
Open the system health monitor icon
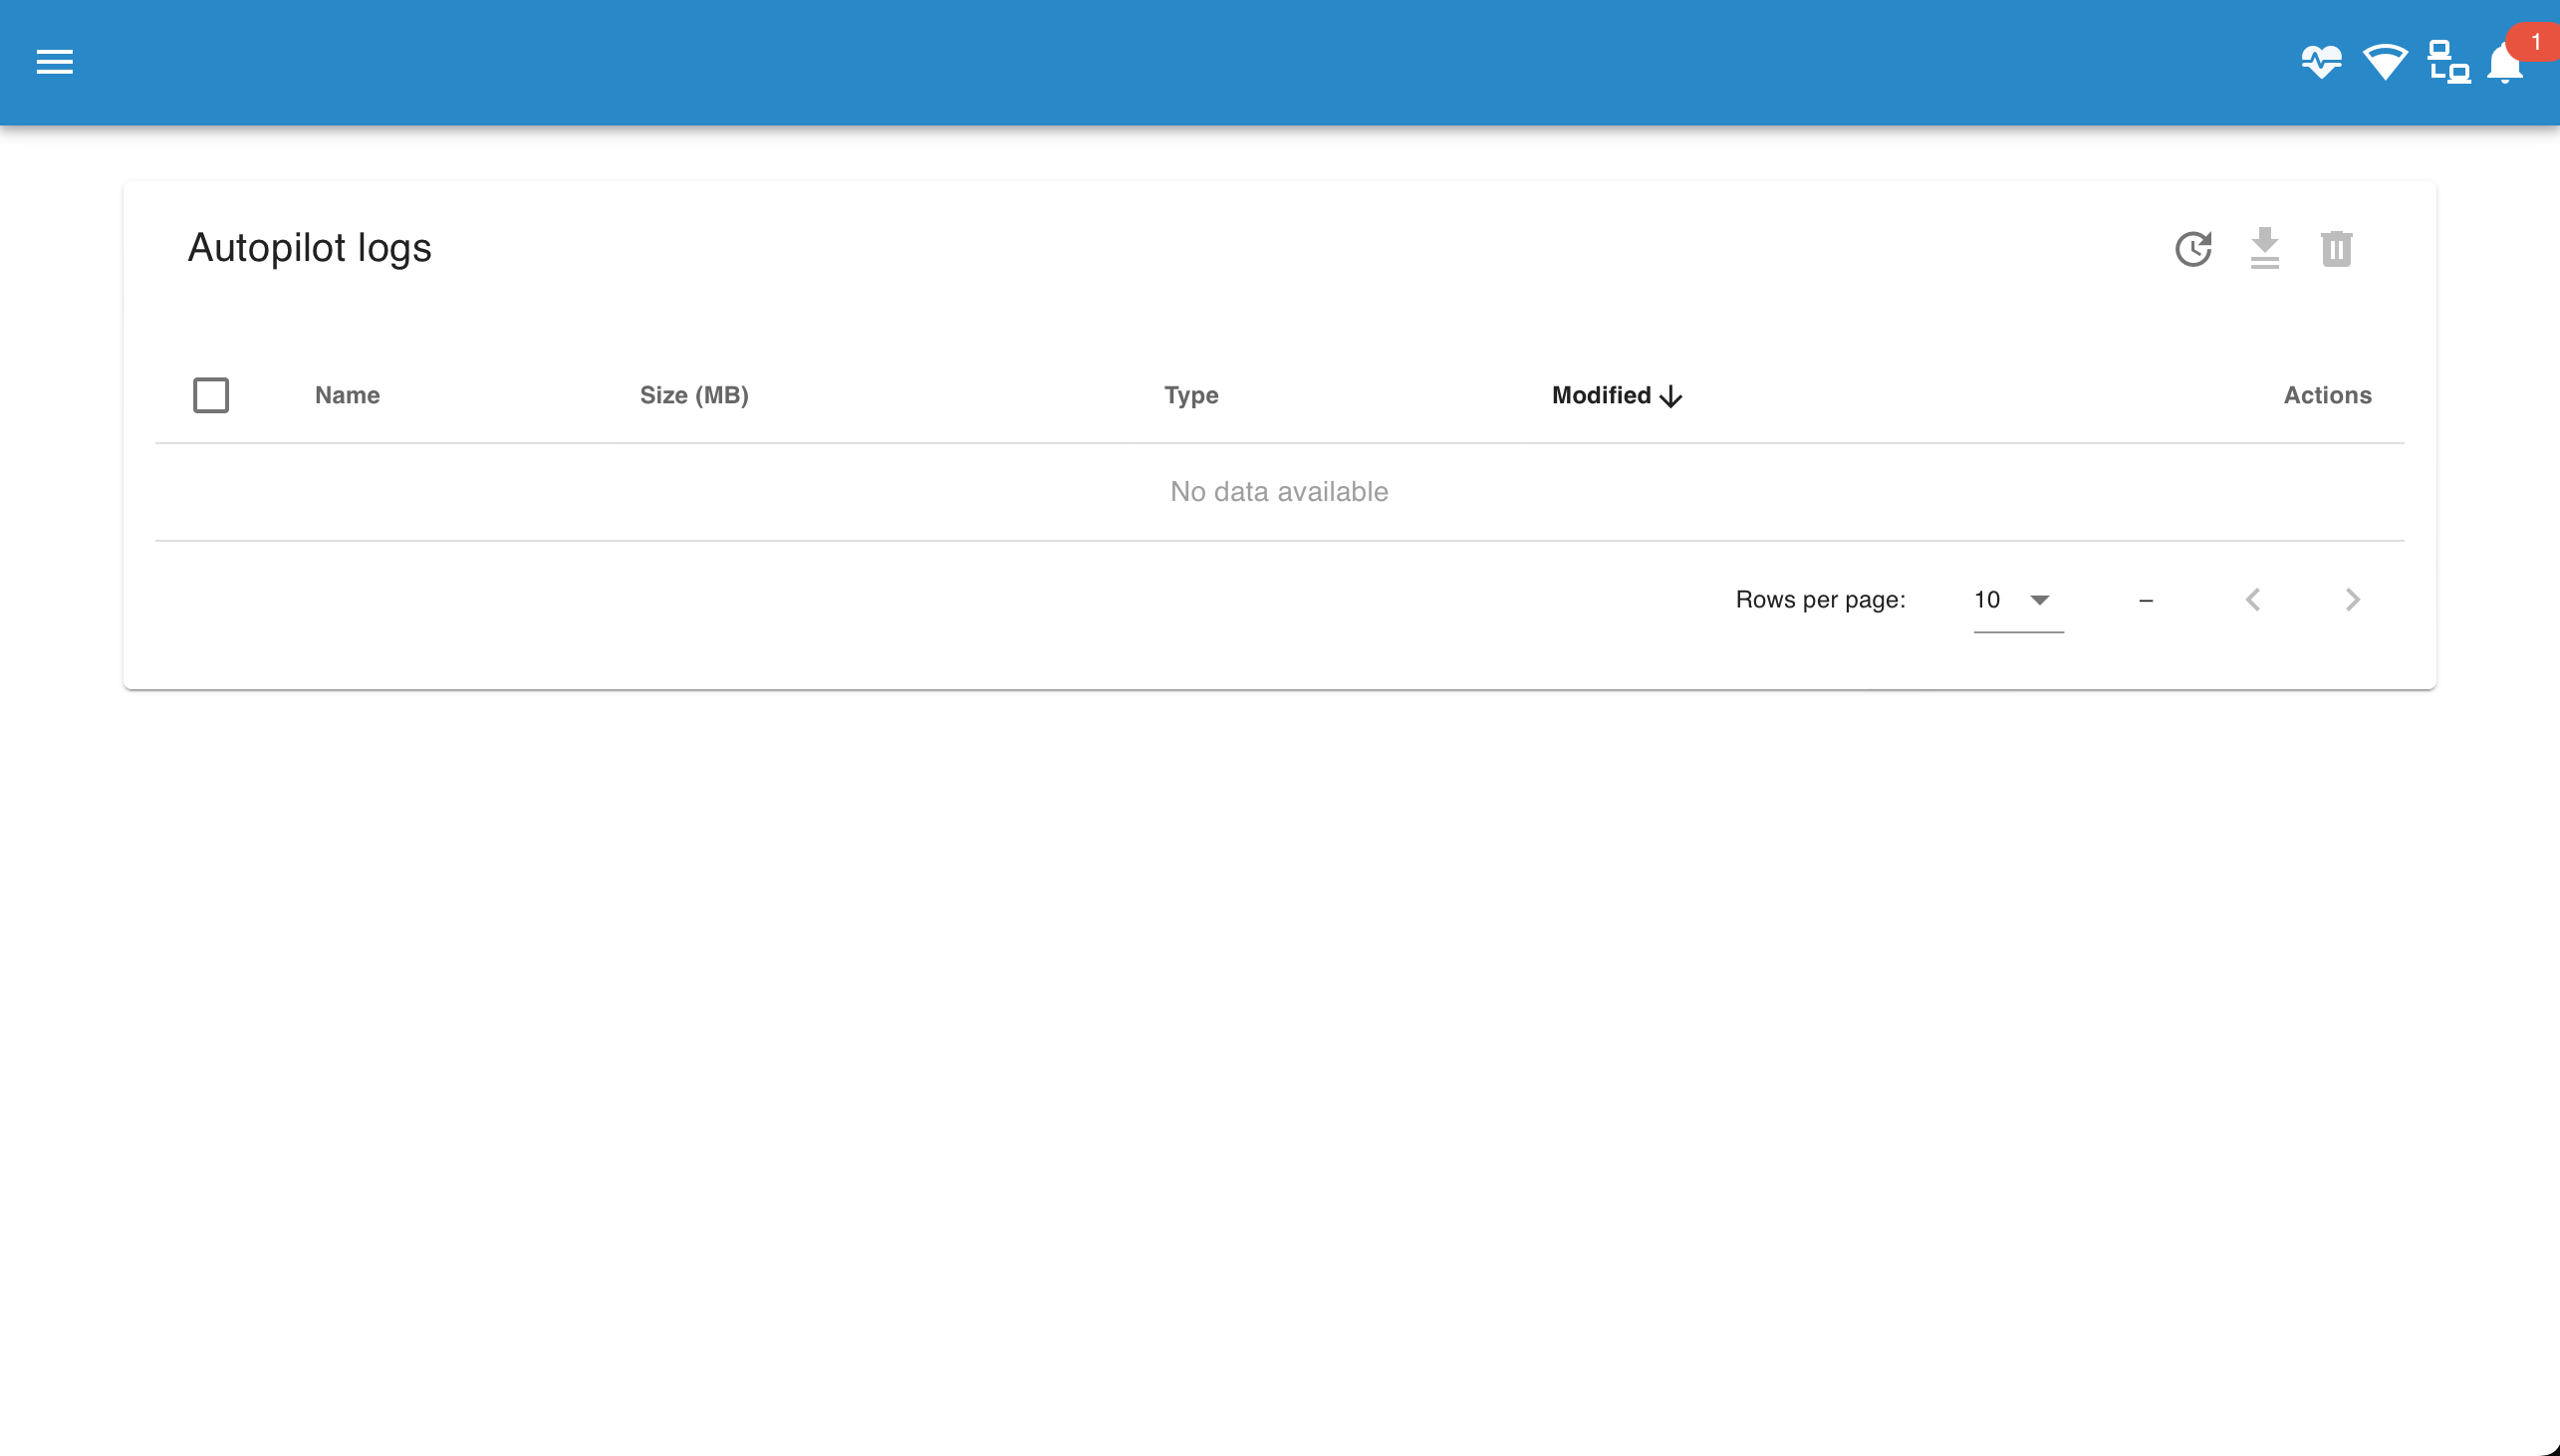(2321, 62)
